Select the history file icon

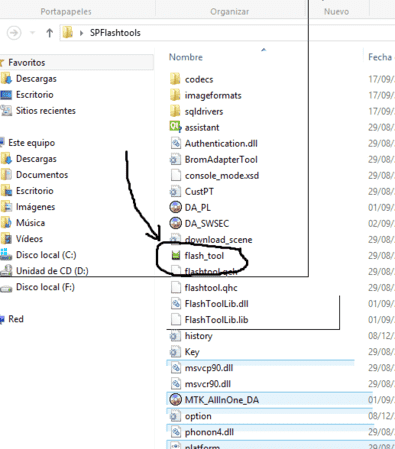175,336
